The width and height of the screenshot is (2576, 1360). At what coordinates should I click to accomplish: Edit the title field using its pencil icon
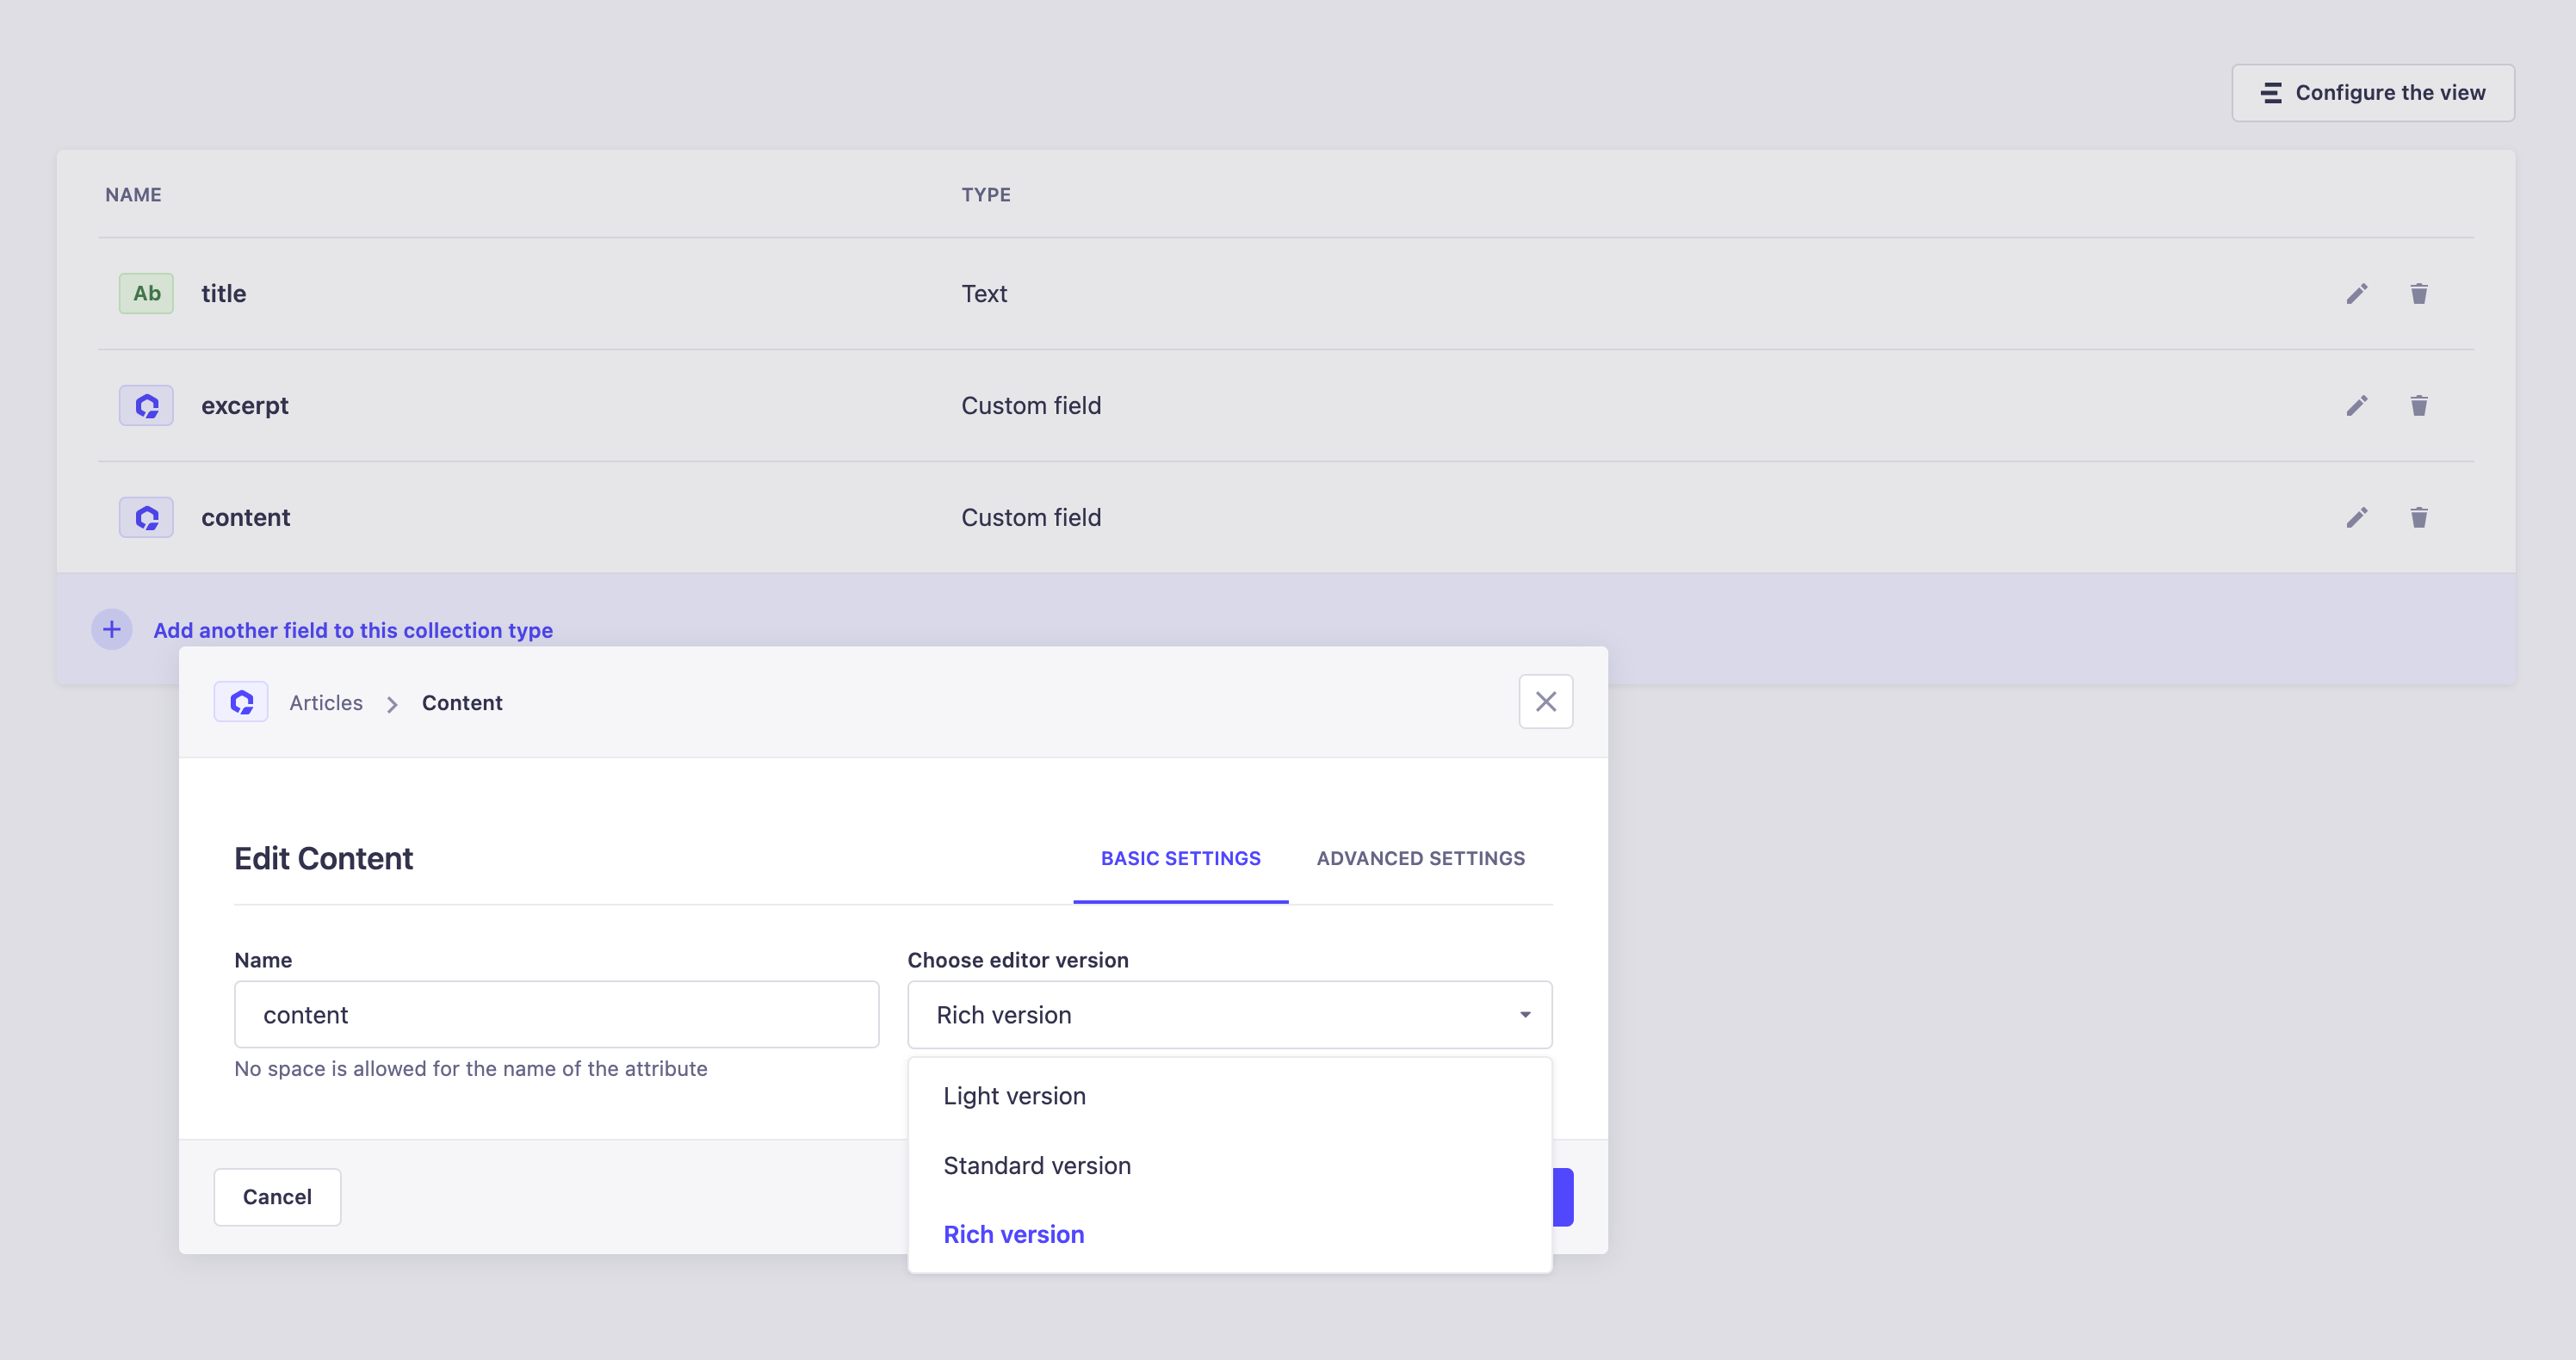[x=2357, y=294]
